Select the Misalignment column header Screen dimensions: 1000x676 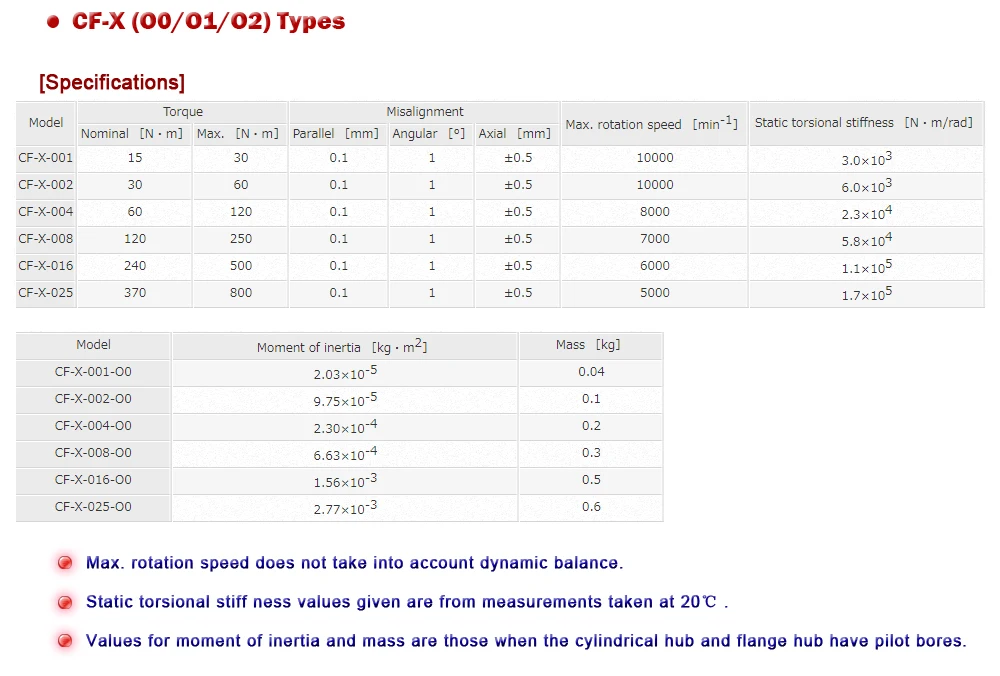425,112
